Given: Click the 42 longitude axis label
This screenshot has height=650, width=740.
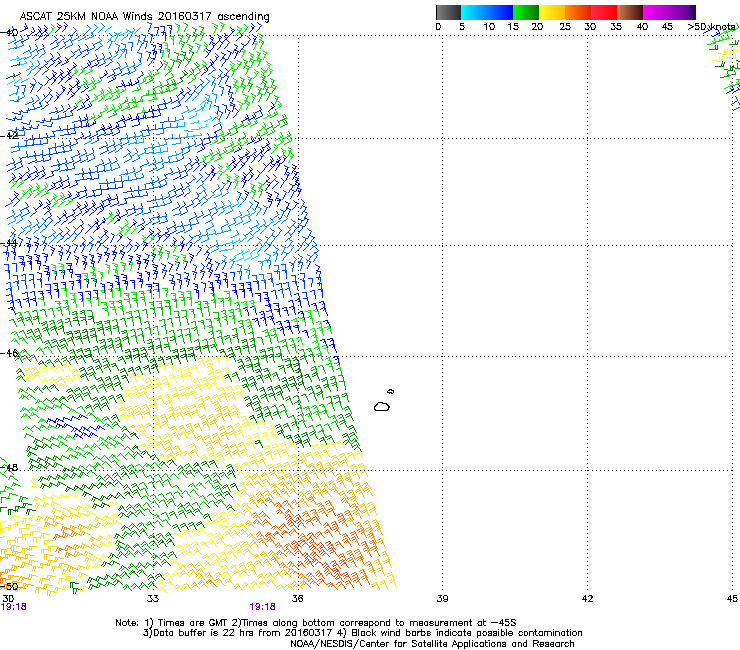Looking at the screenshot, I should [x=587, y=599].
